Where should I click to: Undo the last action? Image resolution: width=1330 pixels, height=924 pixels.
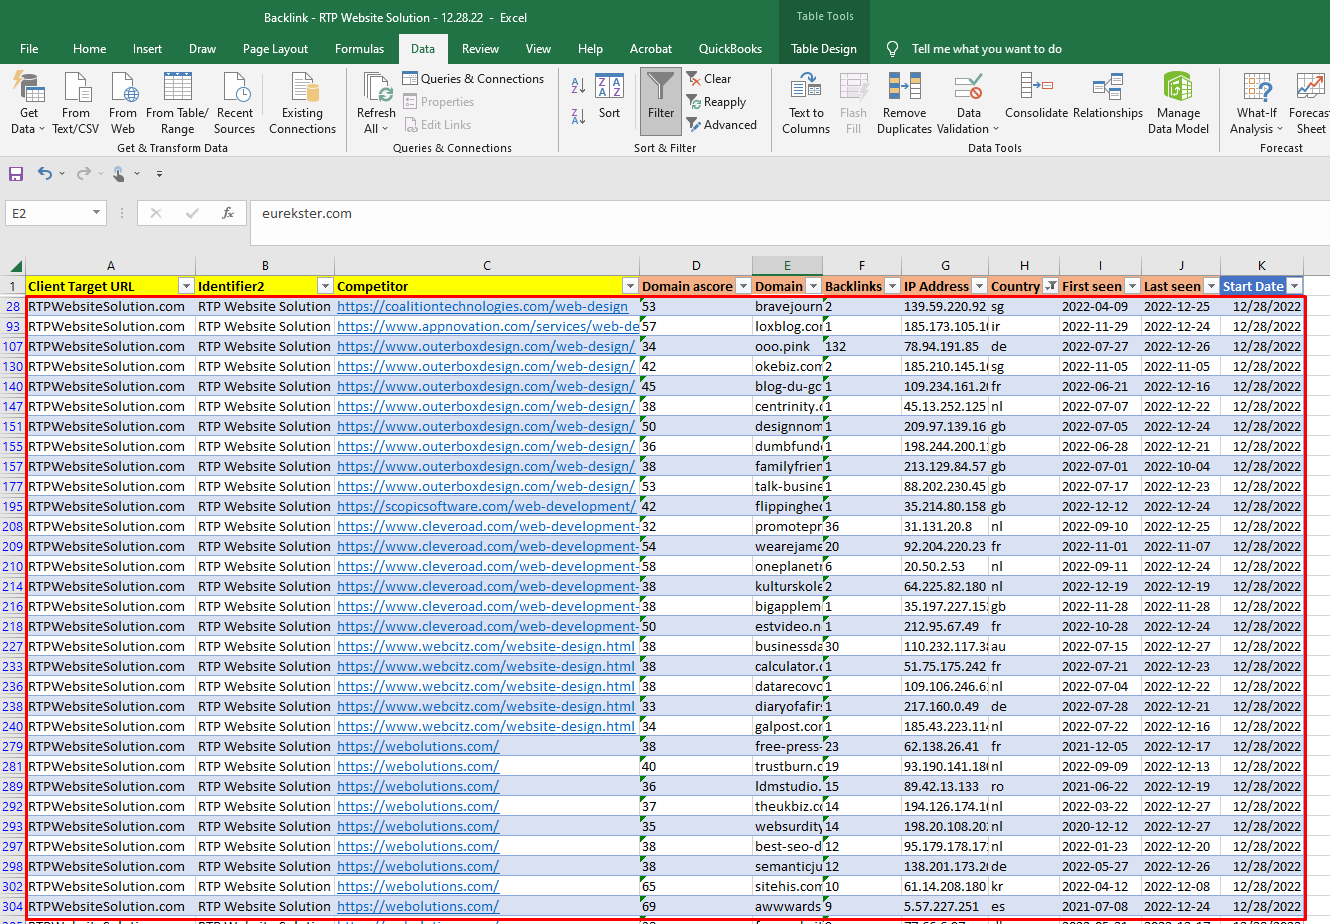coord(45,174)
